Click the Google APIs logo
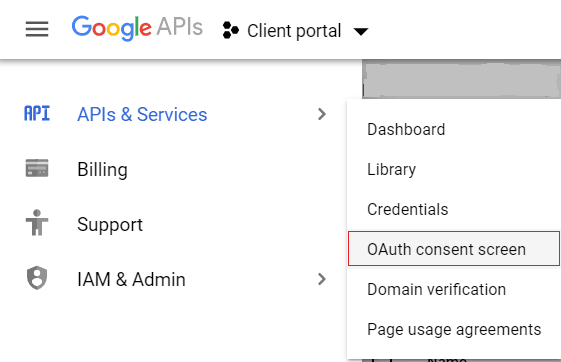 137,28
